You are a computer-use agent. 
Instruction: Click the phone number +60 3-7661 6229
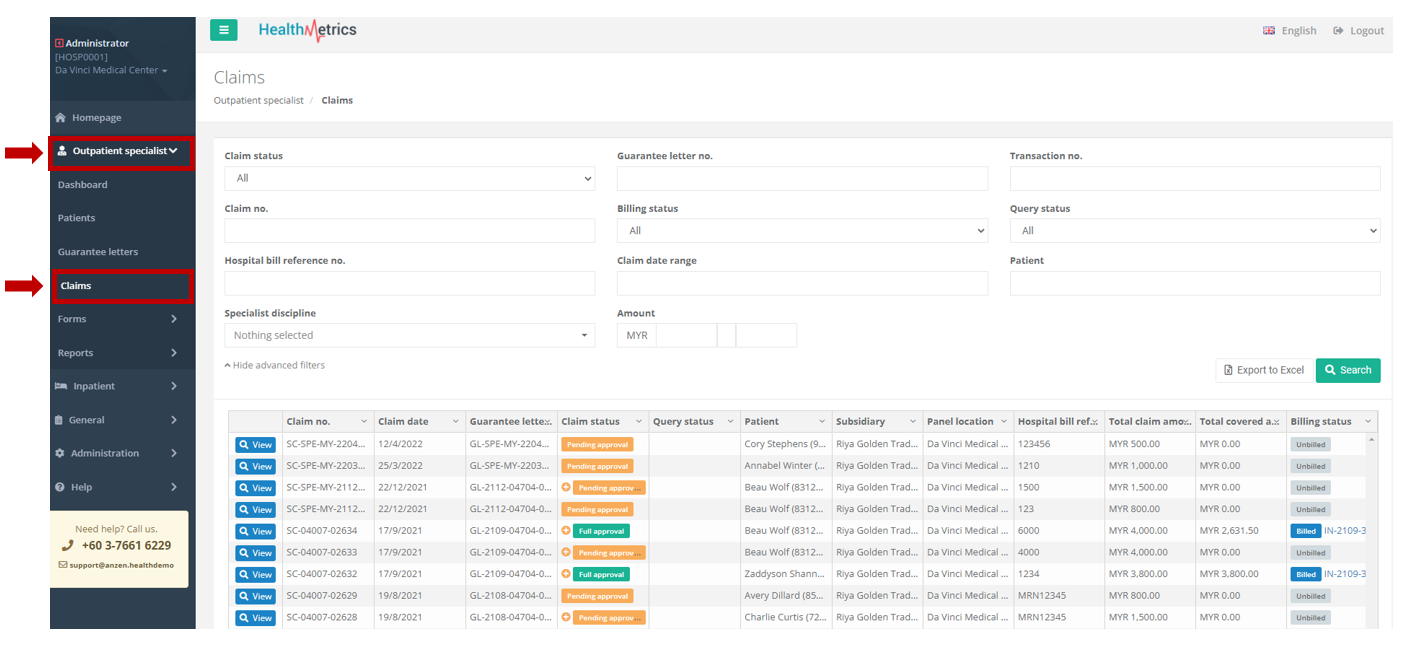125,546
